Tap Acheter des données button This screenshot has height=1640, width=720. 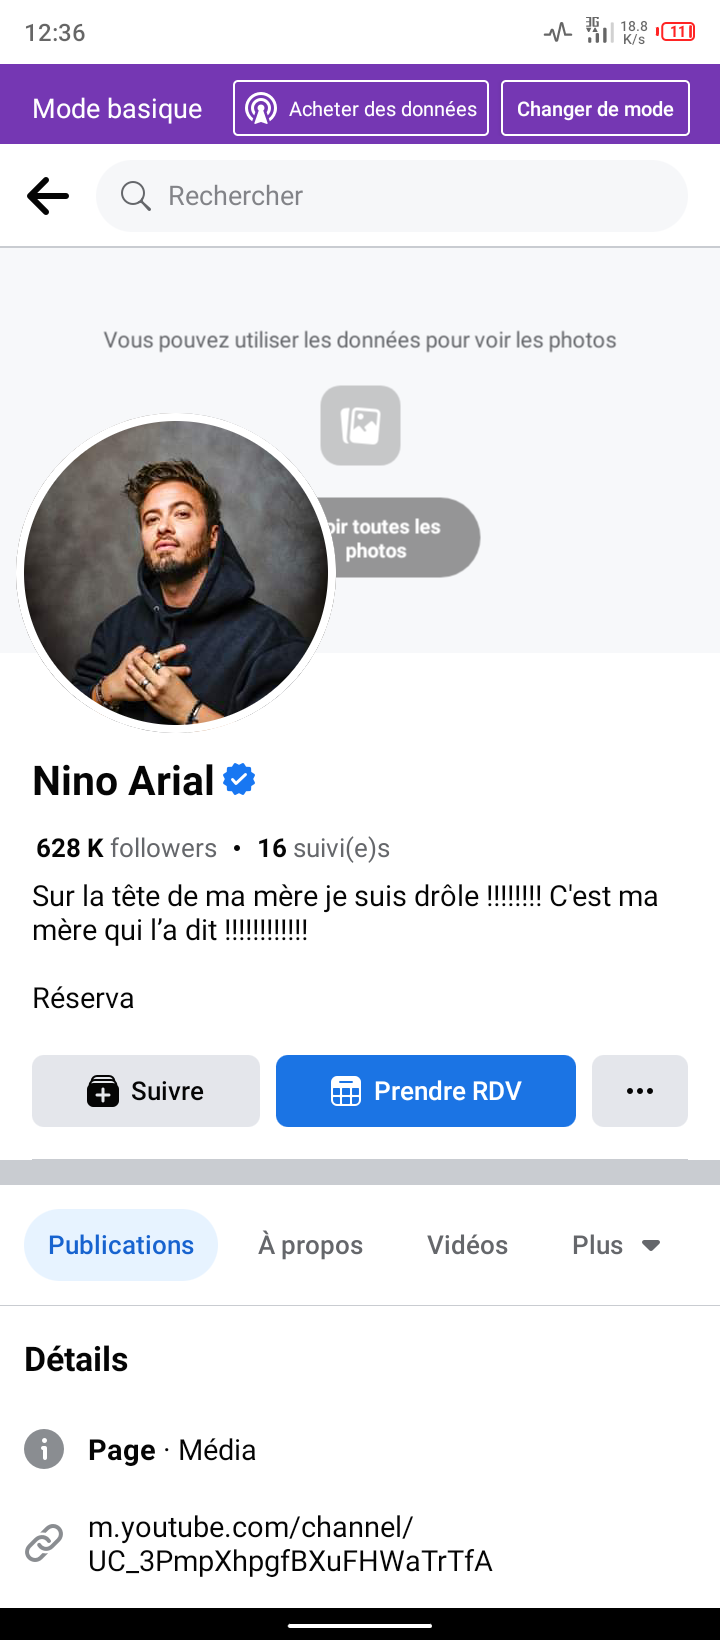(x=361, y=108)
